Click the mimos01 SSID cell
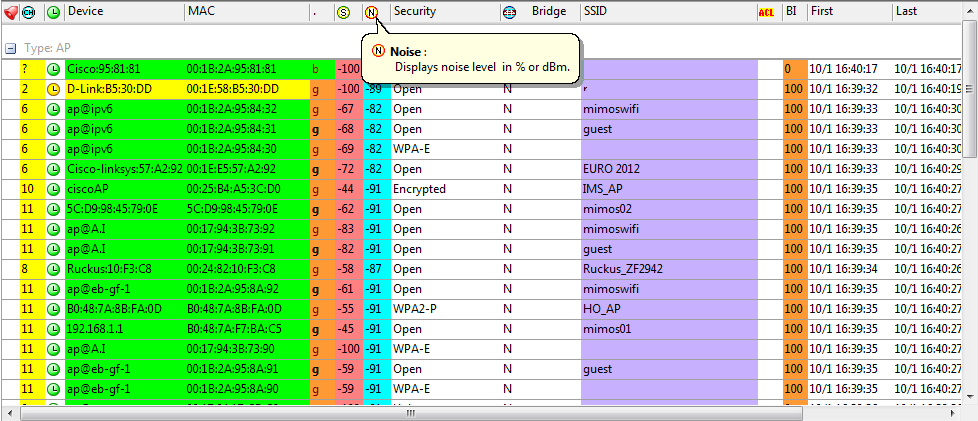 point(669,329)
